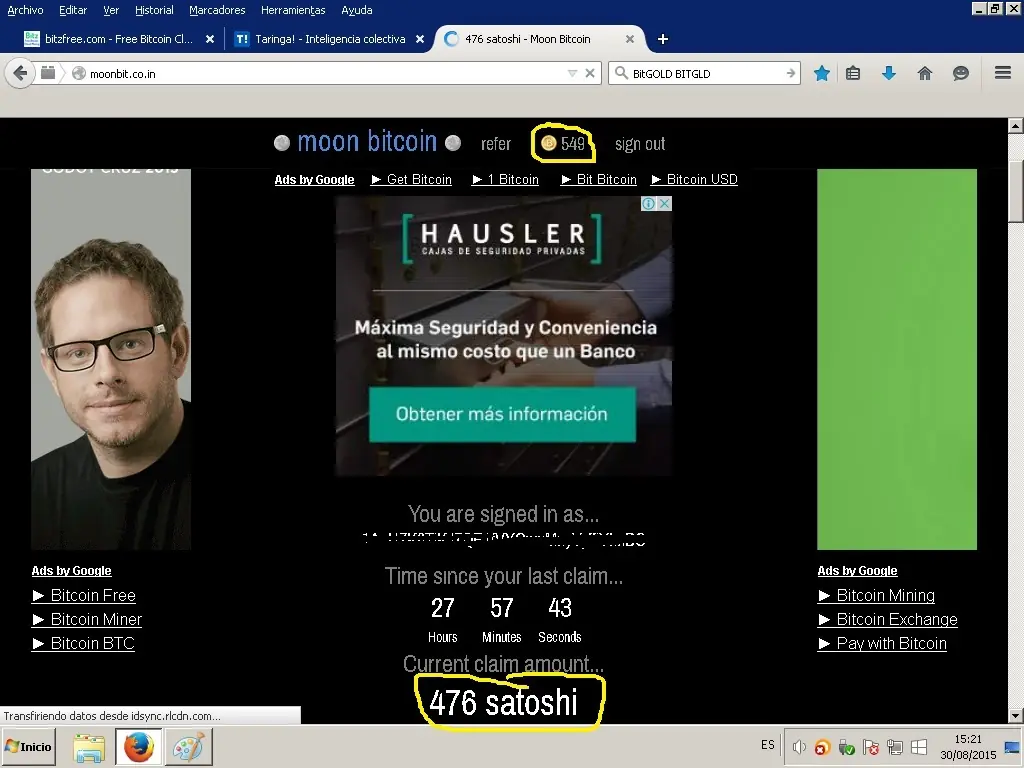
Task: Open the chat smiley bubble icon
Action: coord(961,73)
